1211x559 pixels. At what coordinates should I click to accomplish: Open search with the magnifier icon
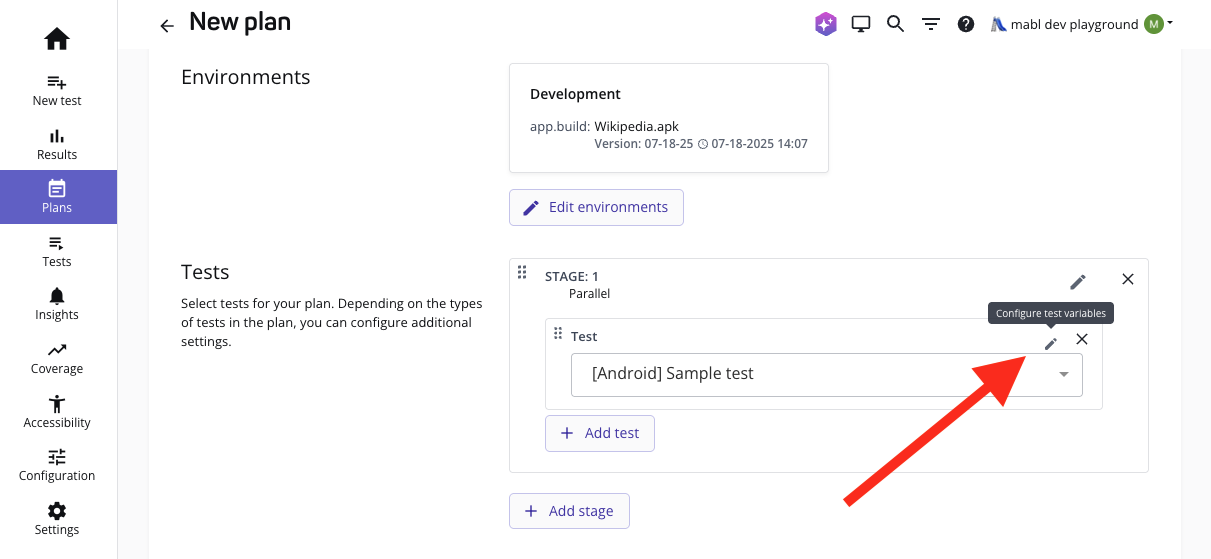pyautogui.click(x=895, y=24)
